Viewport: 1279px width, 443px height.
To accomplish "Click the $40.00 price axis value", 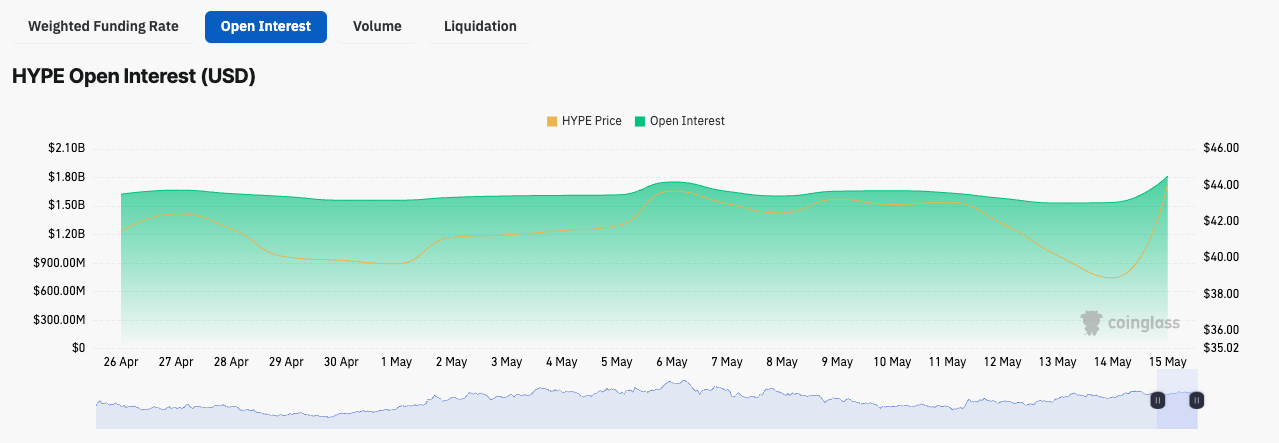I will coord(1222,257).
